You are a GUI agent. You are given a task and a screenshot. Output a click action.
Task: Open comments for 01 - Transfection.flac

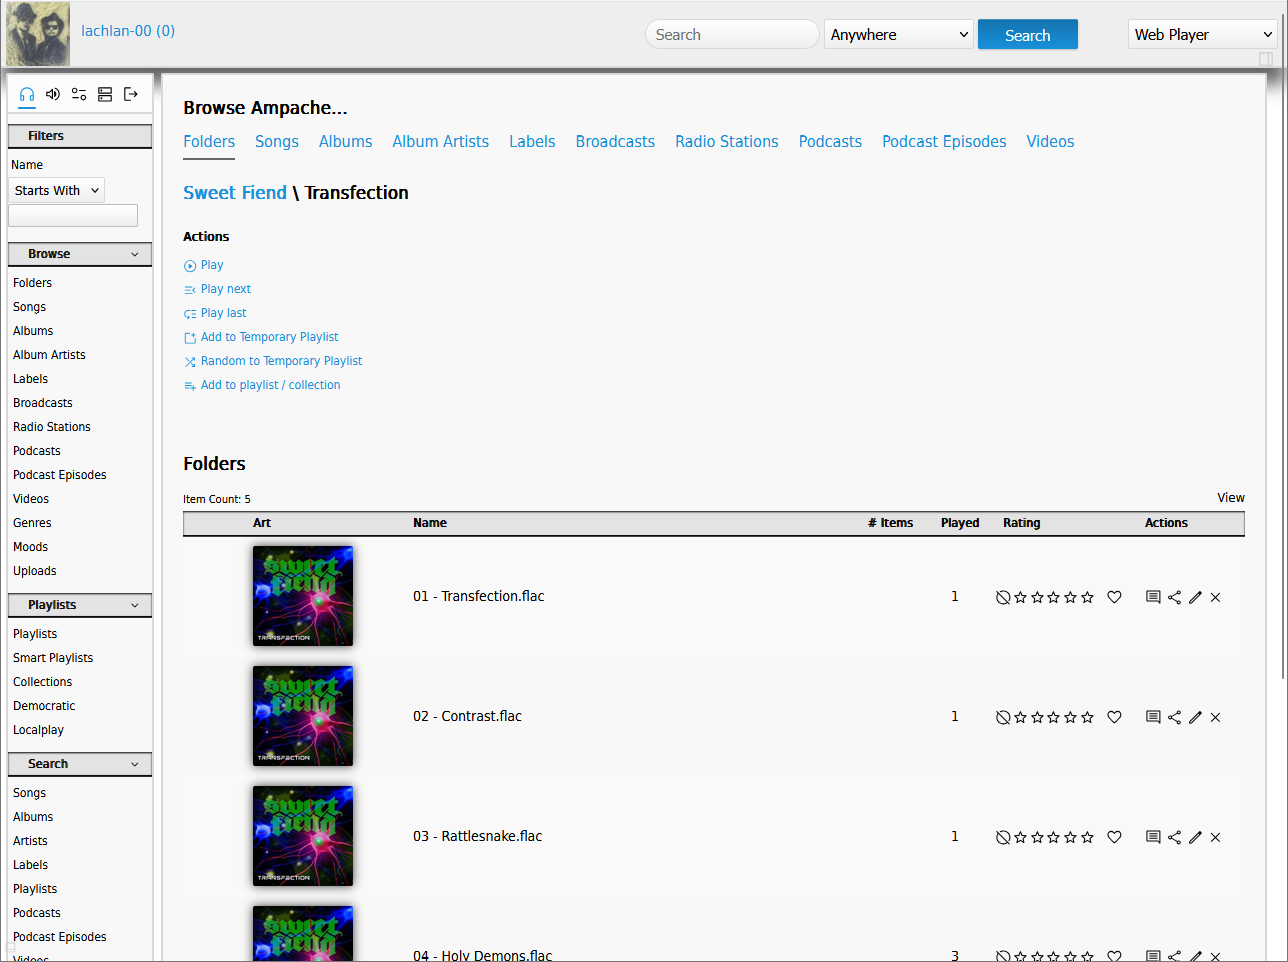[1153, 597]
